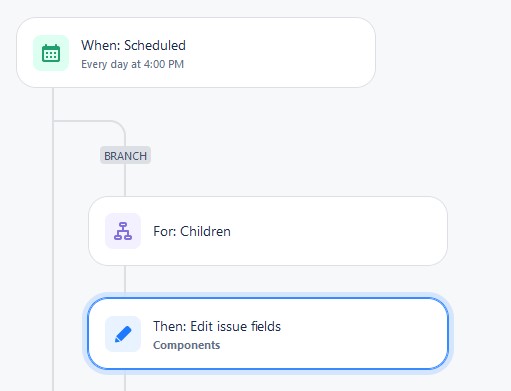The width and height of the screenshot is (511, 391).
Task: Click connector line between BRANCH label and Children
Action: 125,180
